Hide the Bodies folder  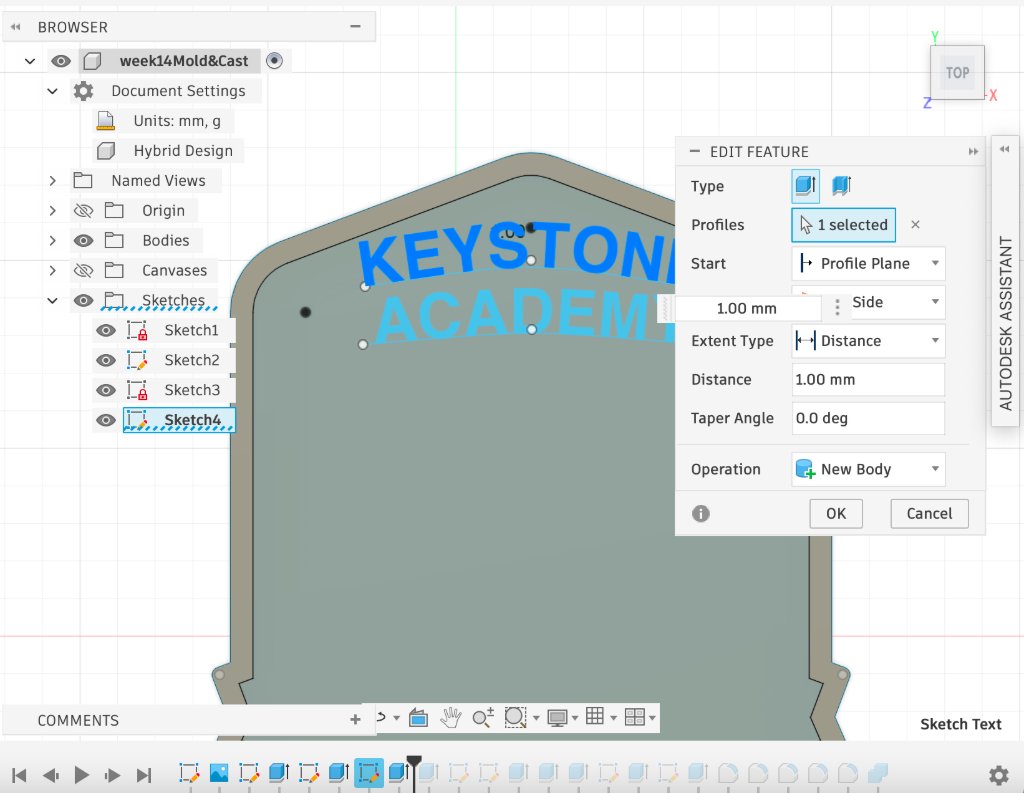coord(84,240)
